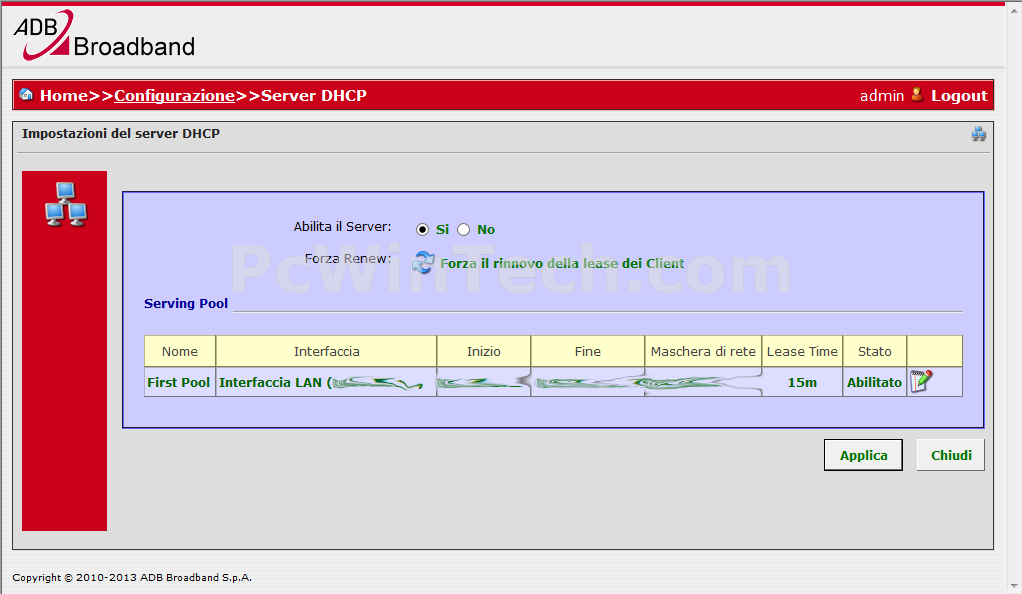The image size is (1022, 594).
Task: Click the Forza Renew label
Action: coord(348,258)
